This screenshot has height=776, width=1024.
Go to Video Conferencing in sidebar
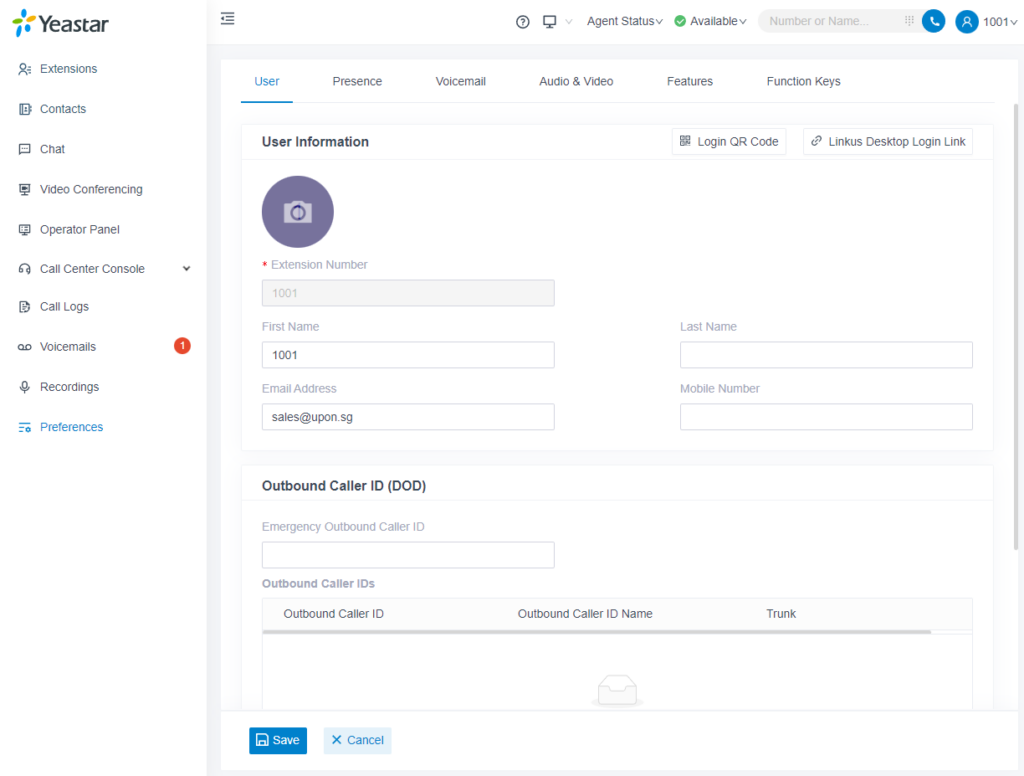[x=91, y=189]
